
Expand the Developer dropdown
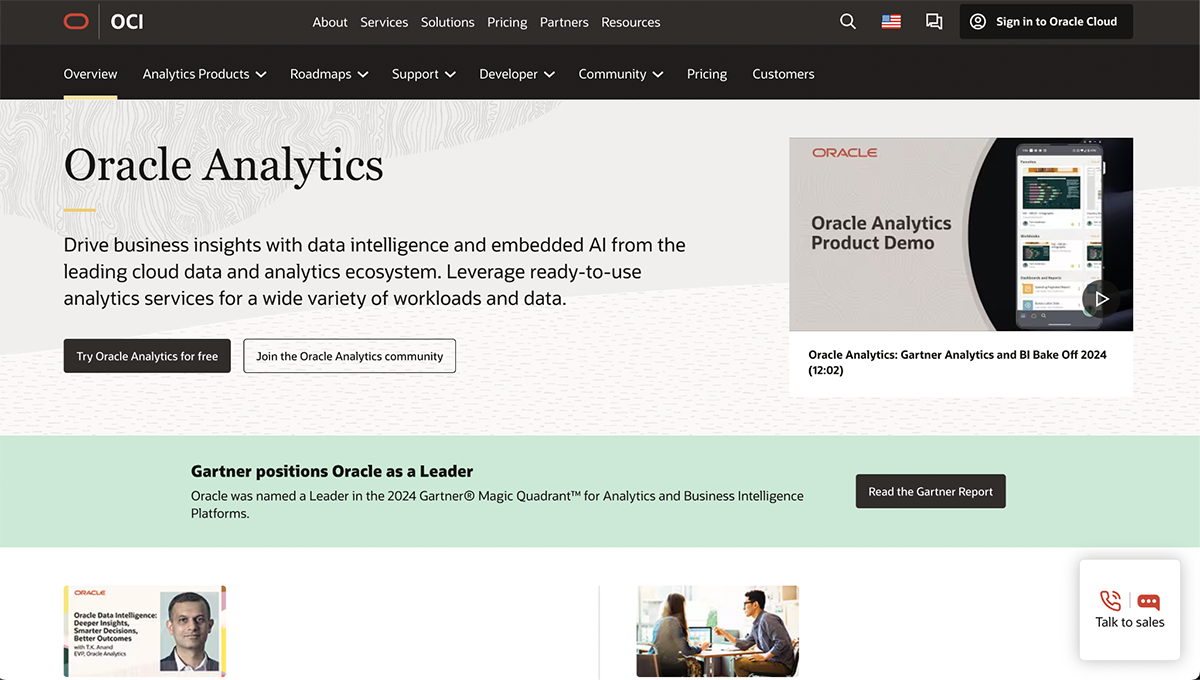tap(516, 74)
